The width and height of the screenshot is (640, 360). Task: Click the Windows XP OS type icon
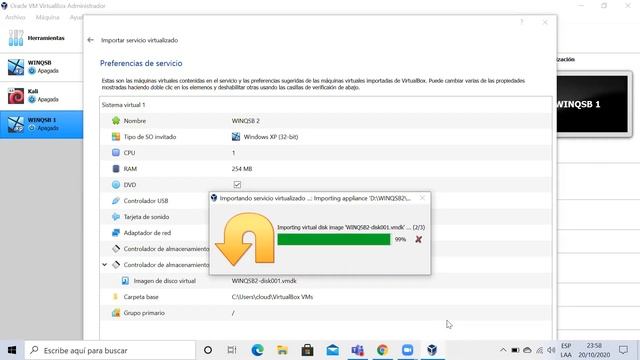(x=236, y=137)
